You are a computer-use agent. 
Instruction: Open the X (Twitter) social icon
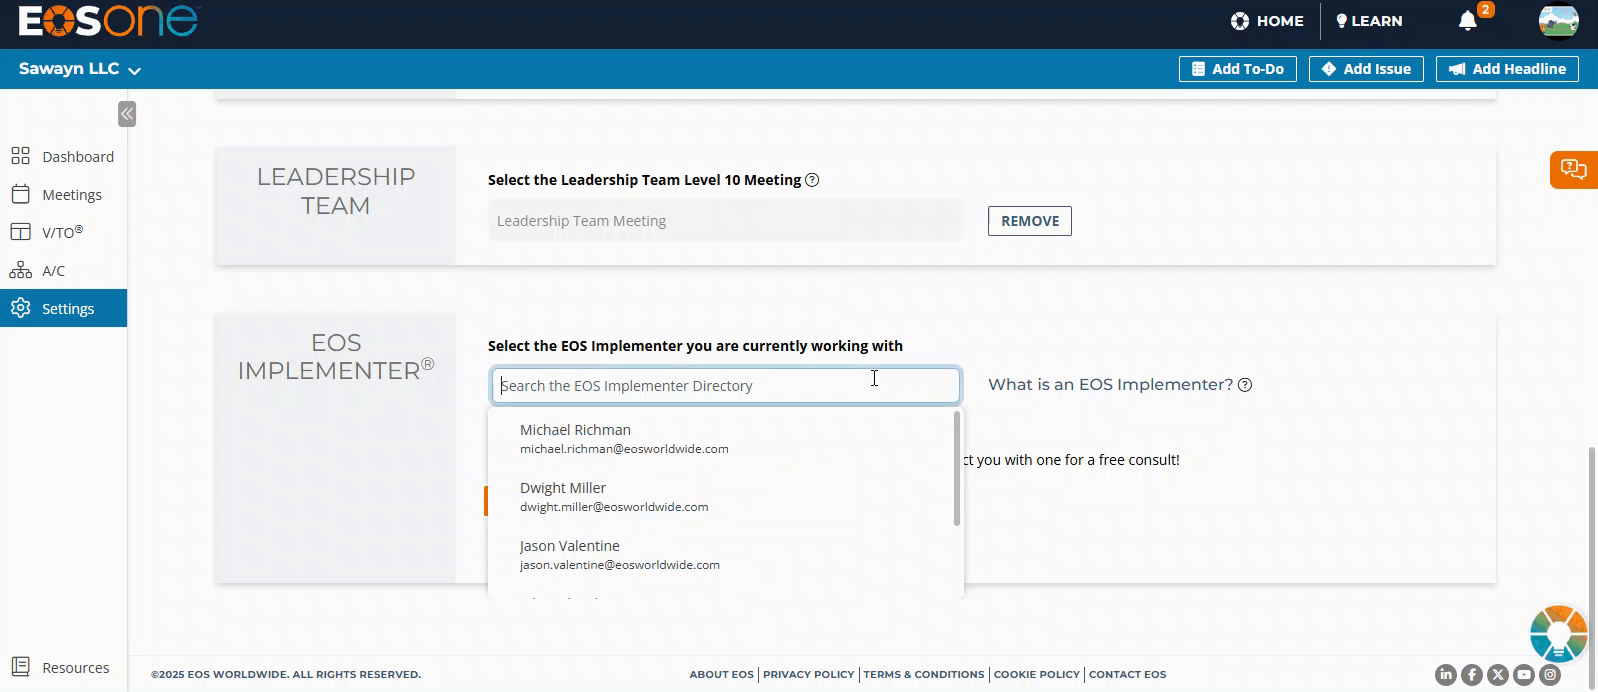[x=1498, y=675]
